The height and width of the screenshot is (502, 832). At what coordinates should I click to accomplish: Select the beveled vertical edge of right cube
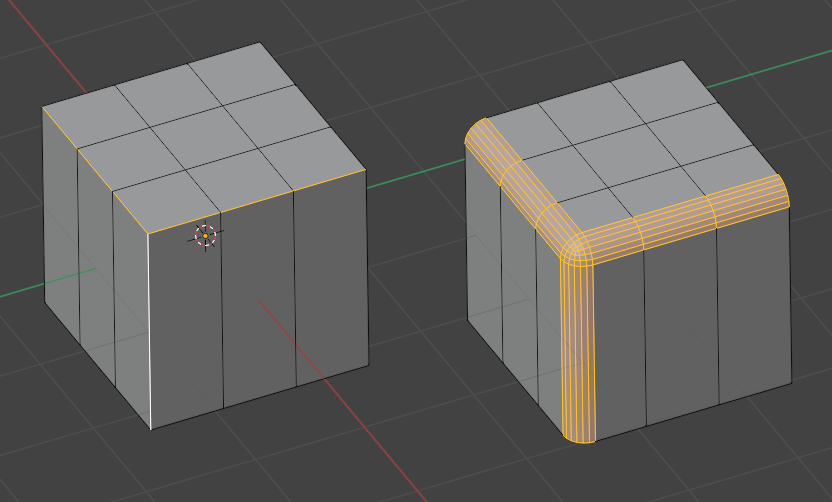tap(578, 353)
